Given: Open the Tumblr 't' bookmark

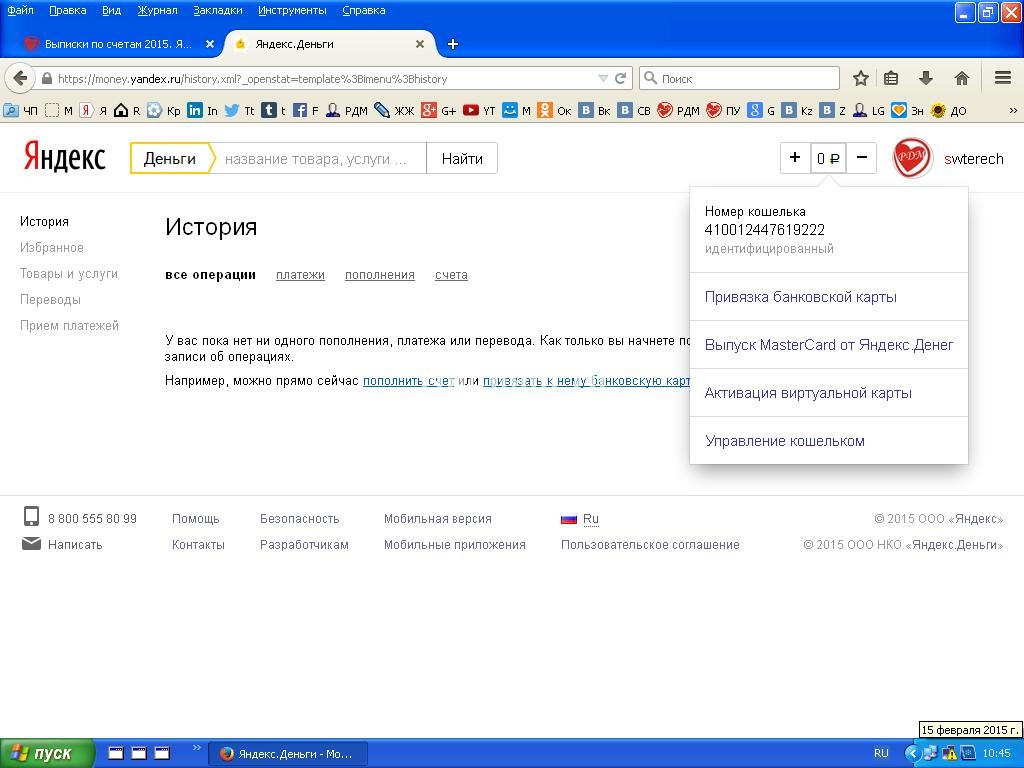Looking at the screenshot, I should [x=274, y=110].
